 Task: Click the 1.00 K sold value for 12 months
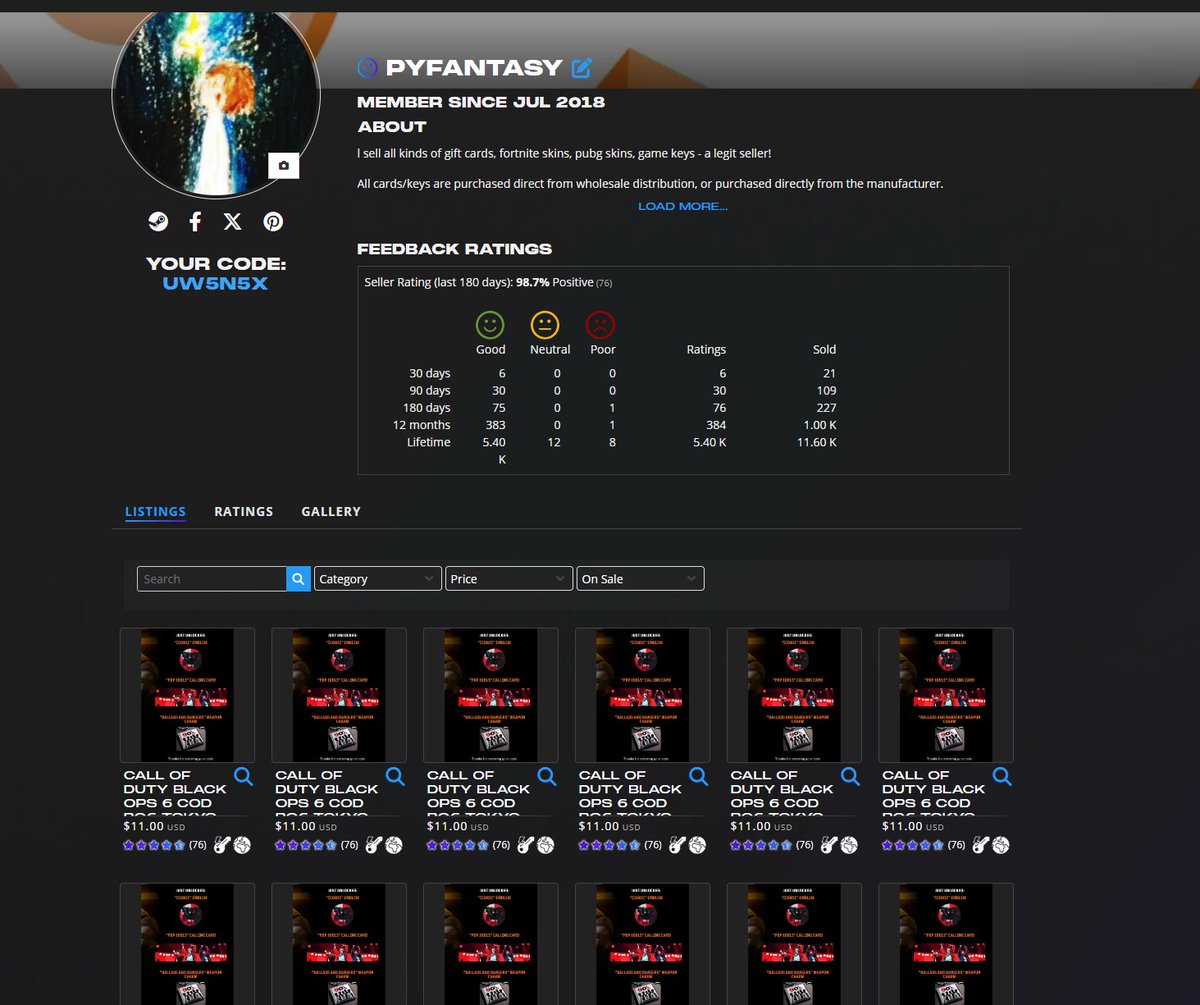click(820, 425)
